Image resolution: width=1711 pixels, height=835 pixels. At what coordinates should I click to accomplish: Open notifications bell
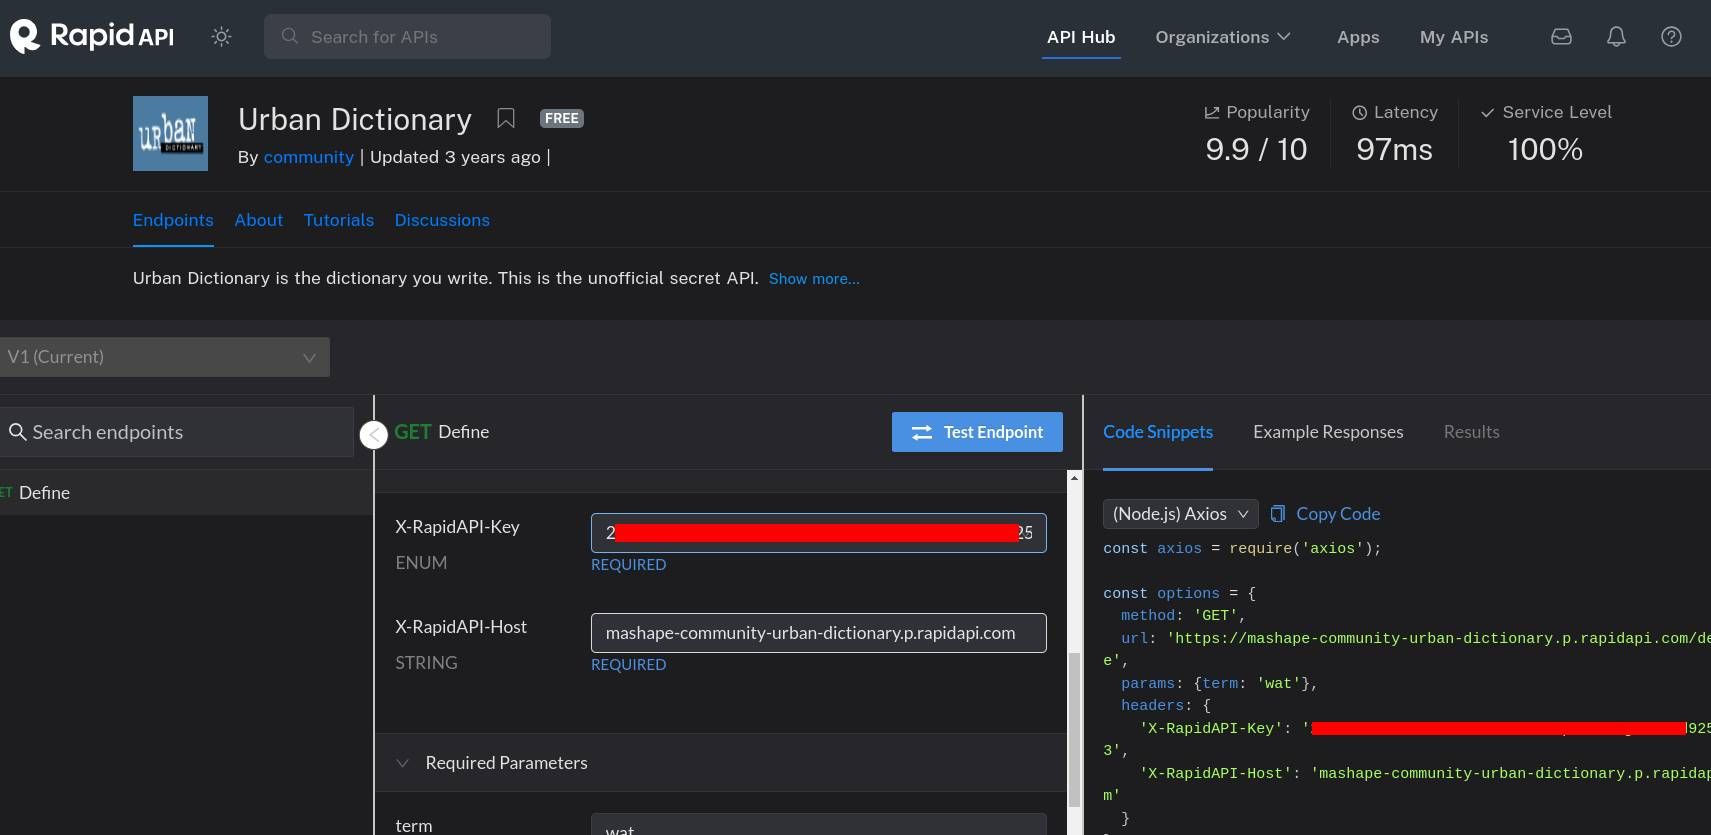[1616, 37]
